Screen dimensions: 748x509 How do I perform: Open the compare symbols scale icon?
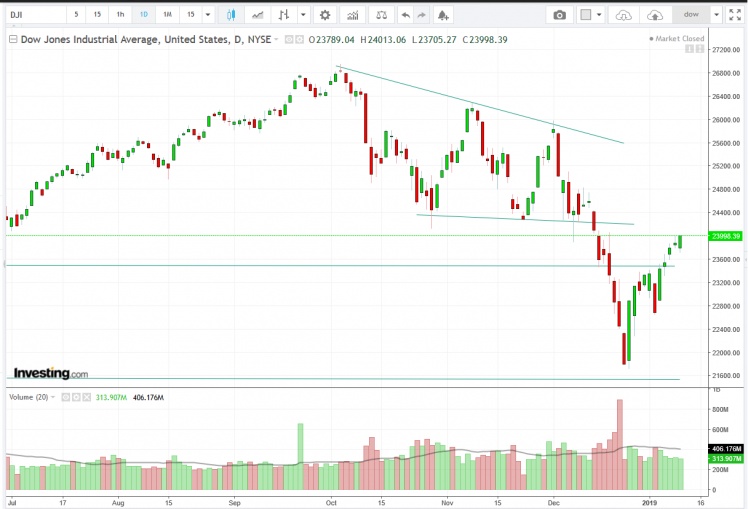point(380,15)
